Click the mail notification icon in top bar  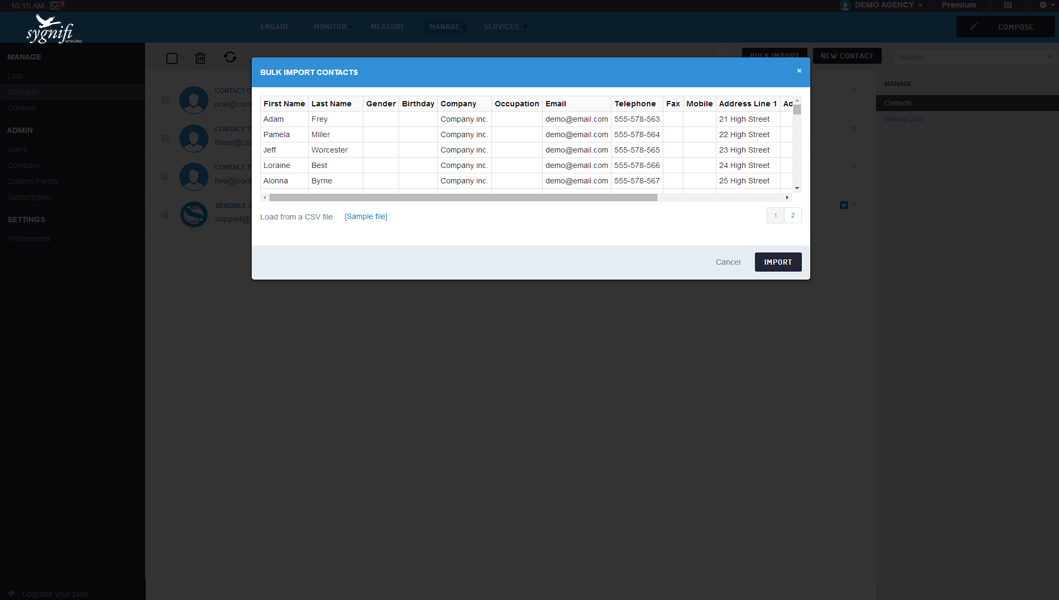coord(57,6)
